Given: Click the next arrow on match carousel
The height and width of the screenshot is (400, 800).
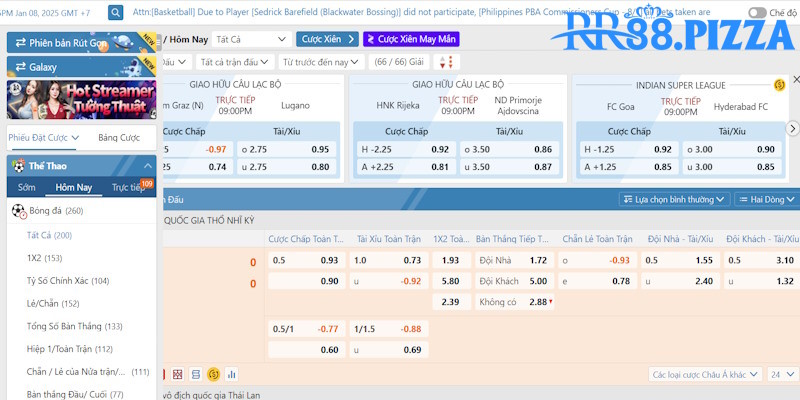Looking at the screenshot, I should click(792, 129).
